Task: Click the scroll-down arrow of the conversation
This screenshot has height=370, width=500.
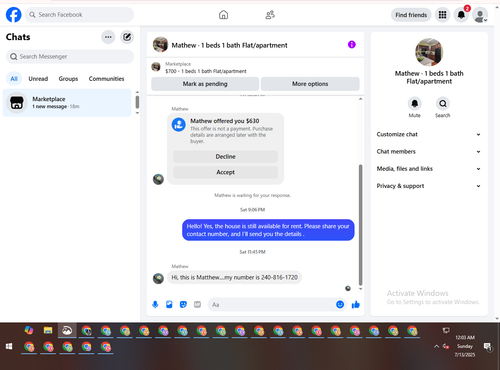Action: click(x=360, y=289)
